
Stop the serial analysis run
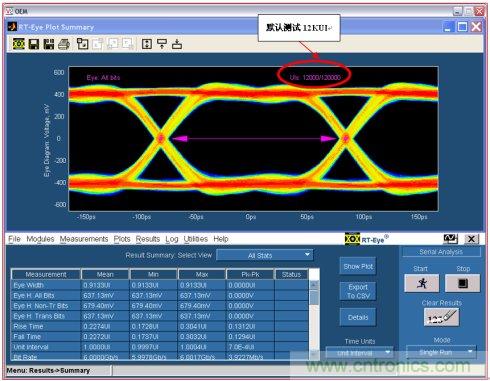[463, 283]
